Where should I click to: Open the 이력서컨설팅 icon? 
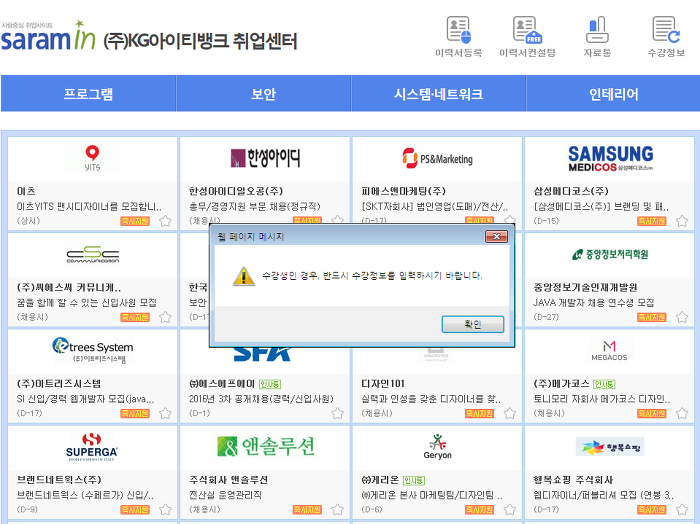[x=527, y=37]
